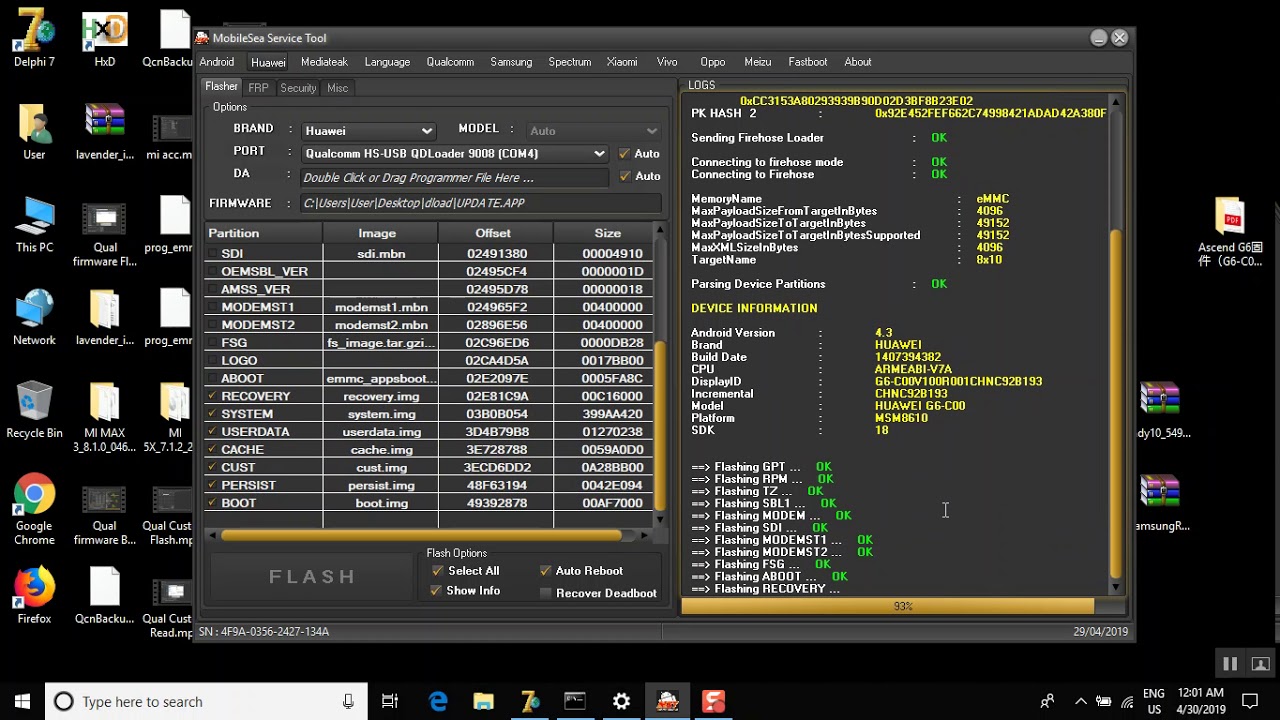Switch to MobileSea Service Tool taskbar icon

pyautogui.click(x=667, y=702)
